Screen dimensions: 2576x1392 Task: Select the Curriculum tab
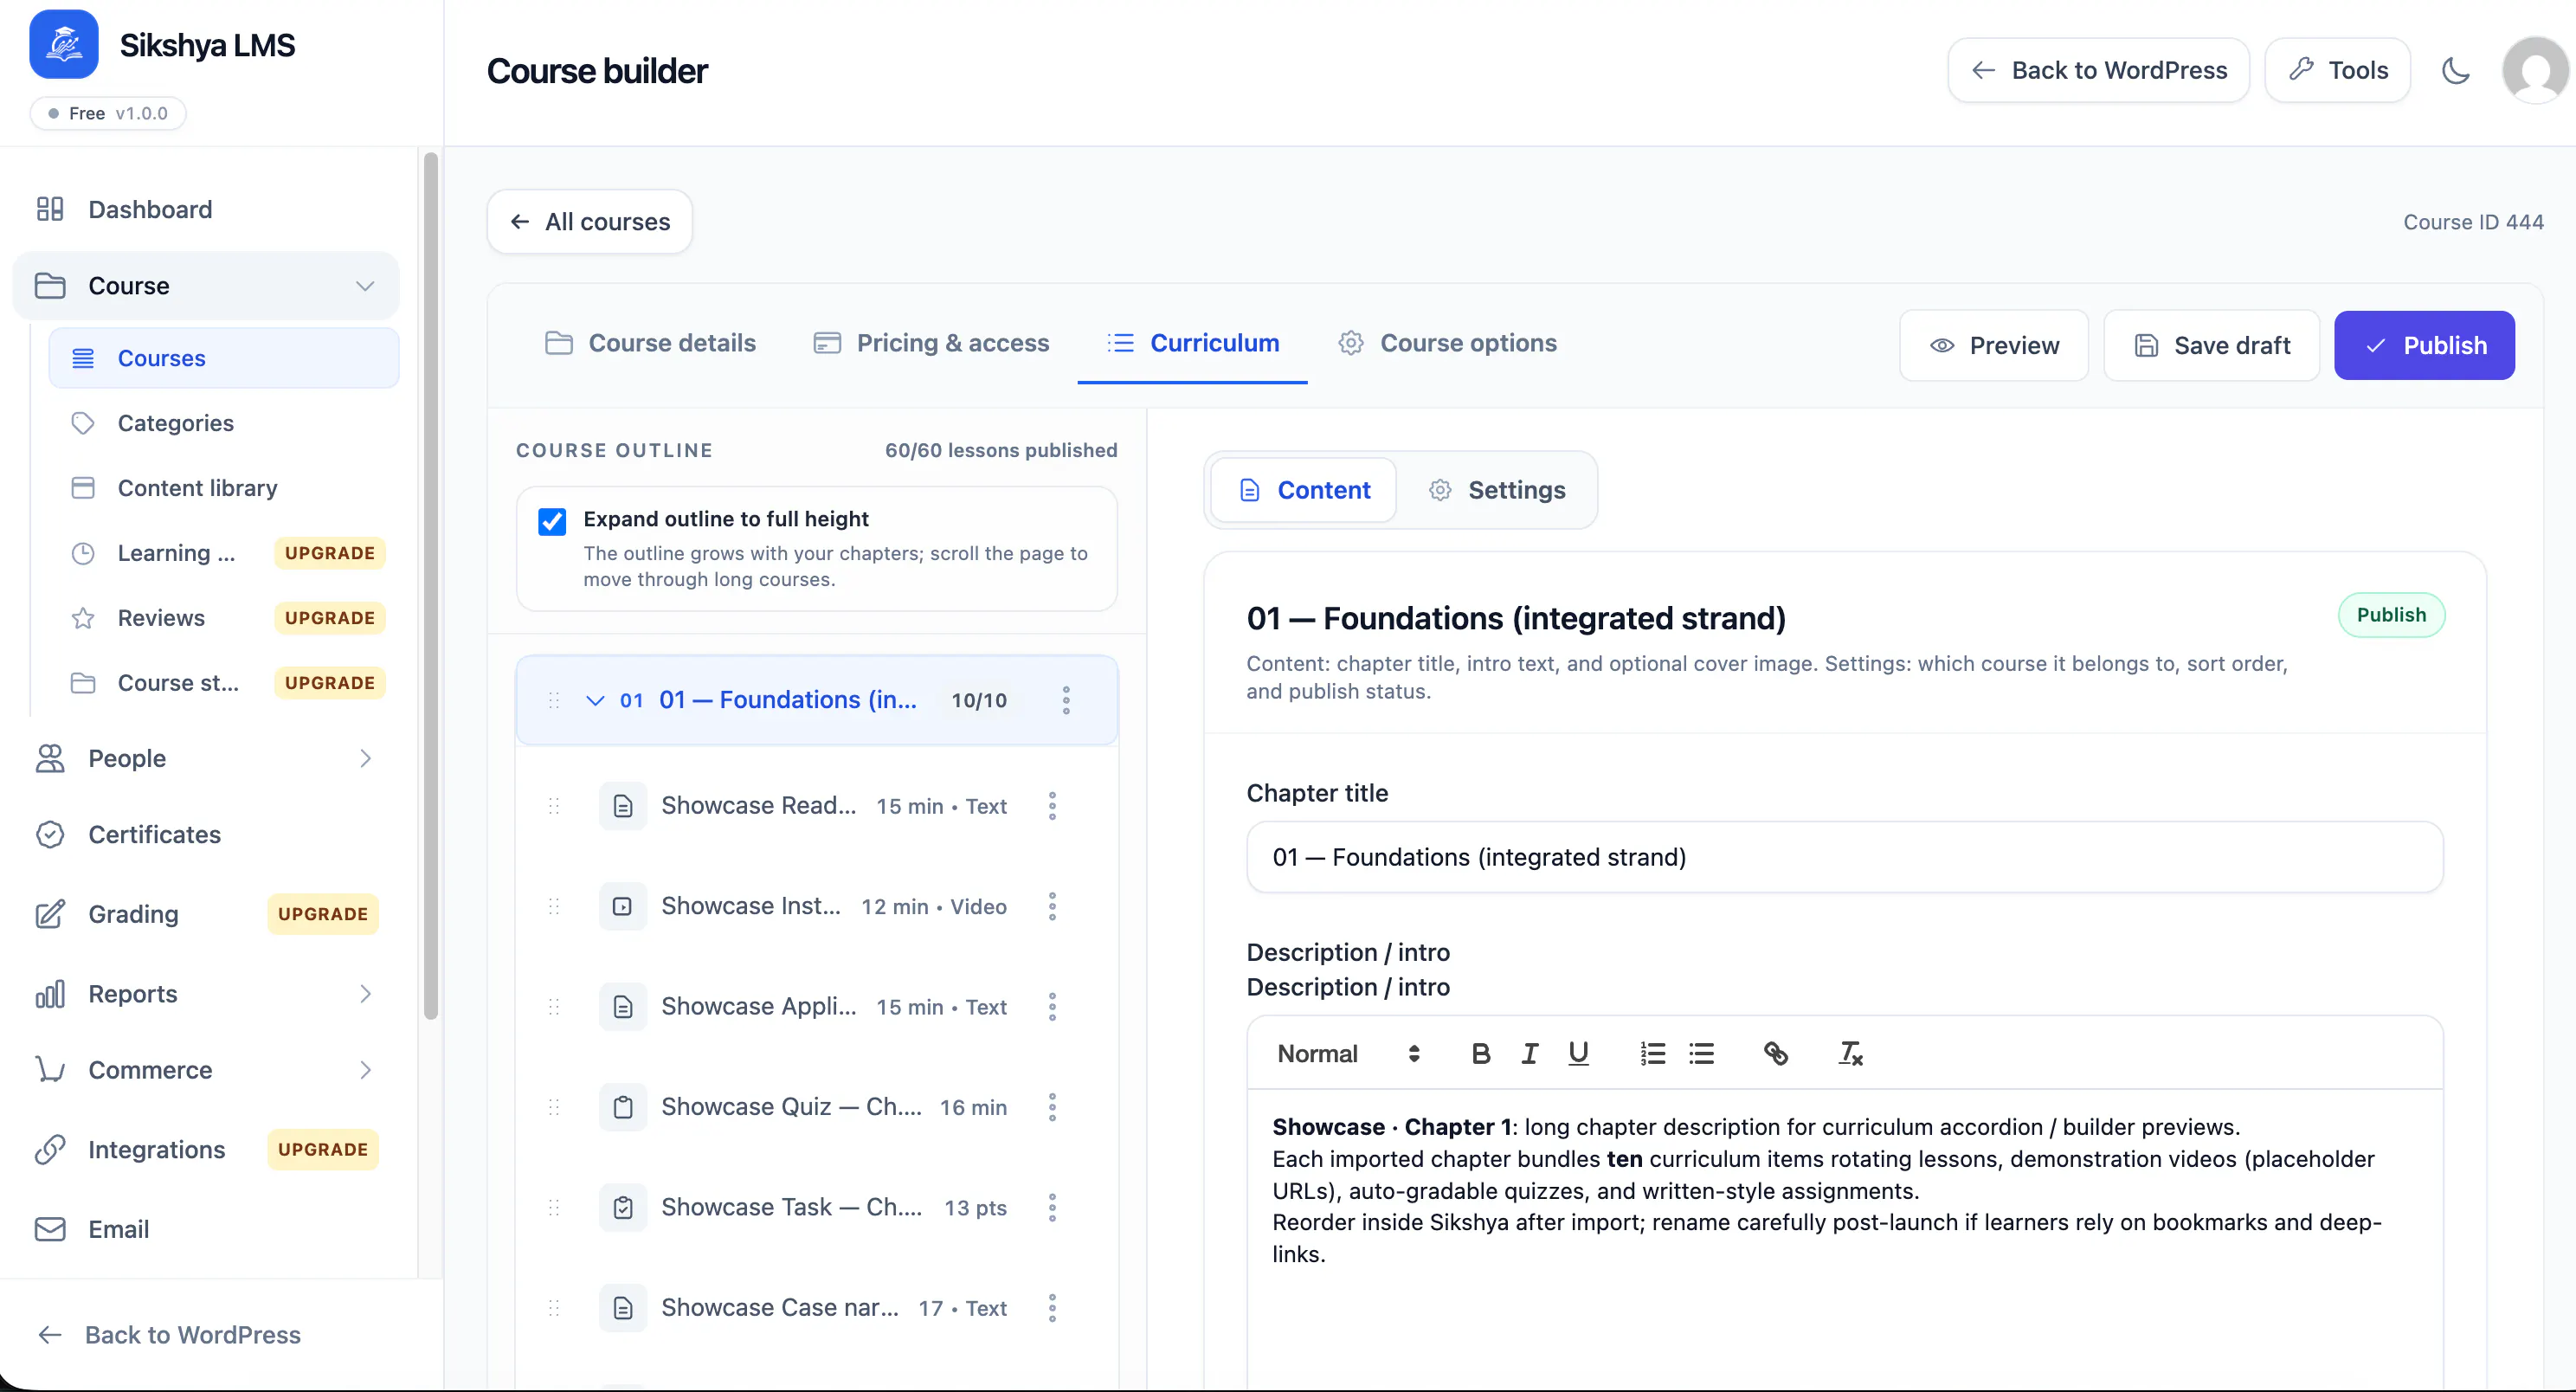1192,343
